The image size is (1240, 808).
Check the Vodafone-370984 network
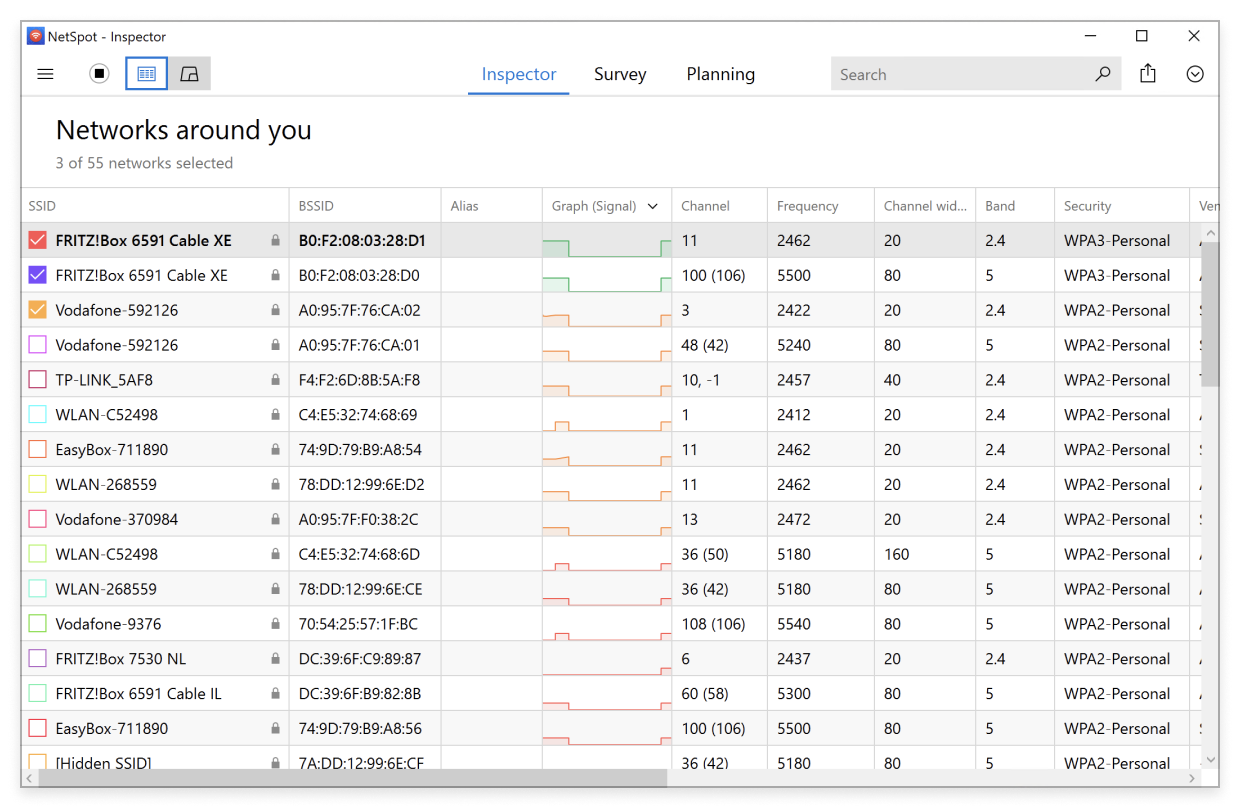38,519
